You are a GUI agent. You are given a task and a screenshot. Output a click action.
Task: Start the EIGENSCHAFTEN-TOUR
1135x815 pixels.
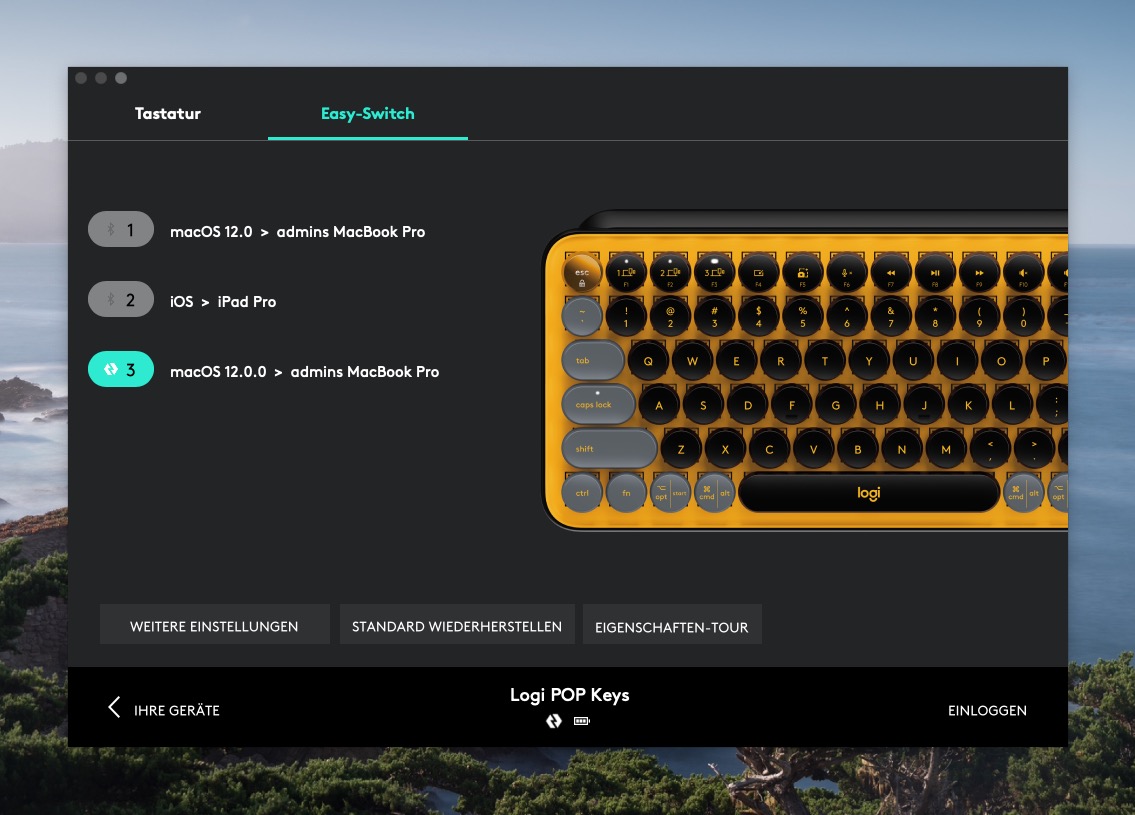point(672,626)
